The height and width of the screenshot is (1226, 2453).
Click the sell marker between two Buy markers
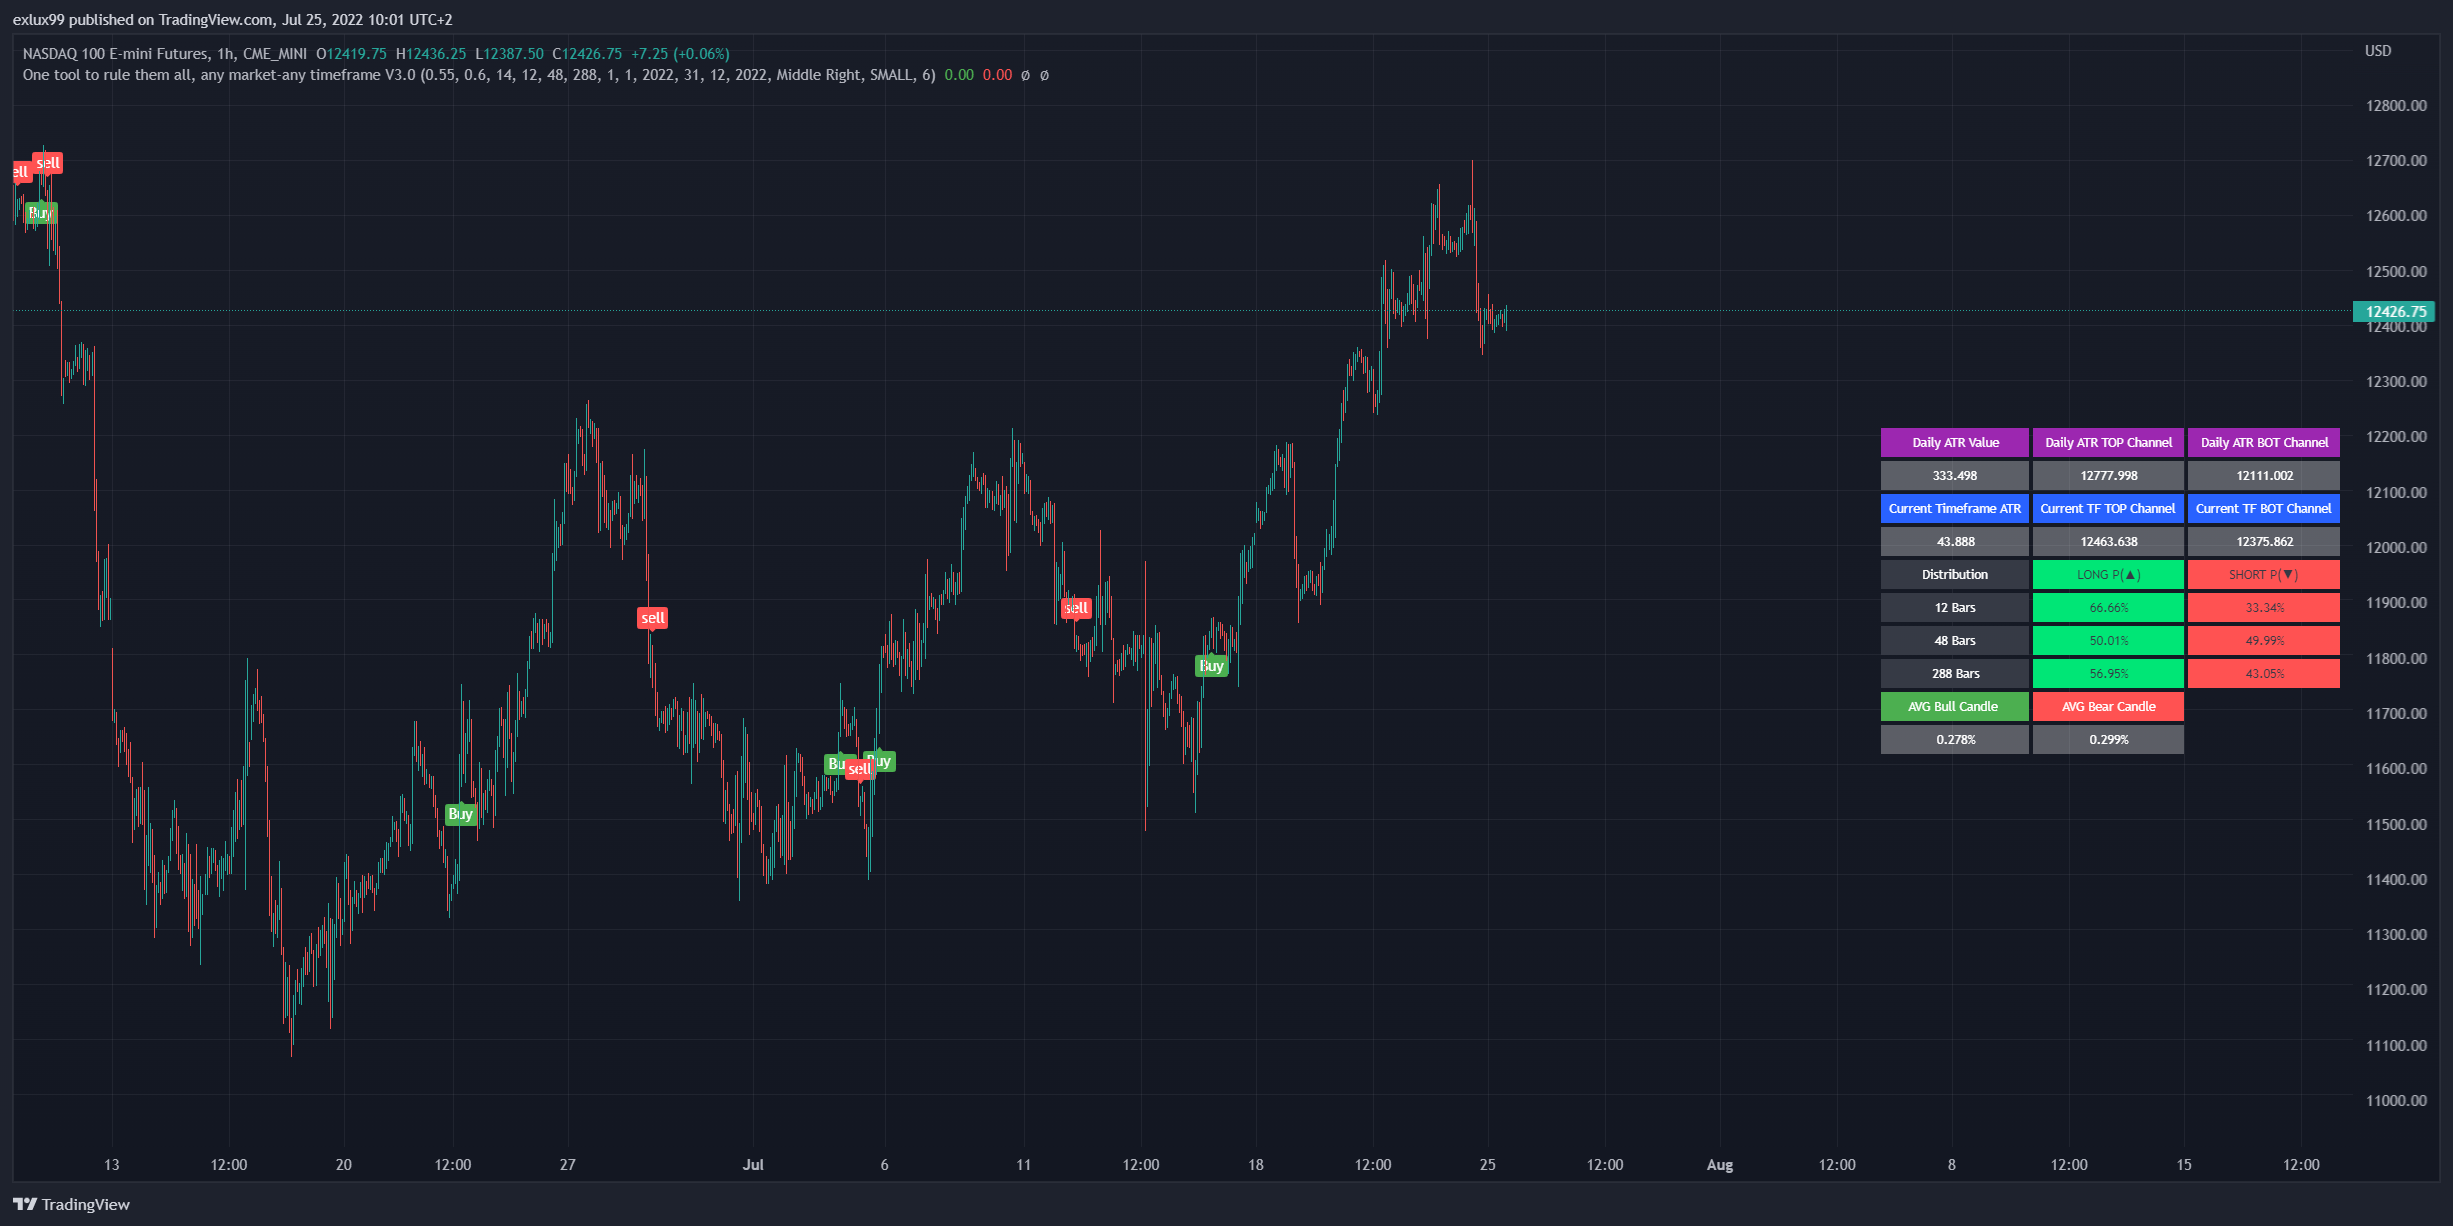[858, 769]
